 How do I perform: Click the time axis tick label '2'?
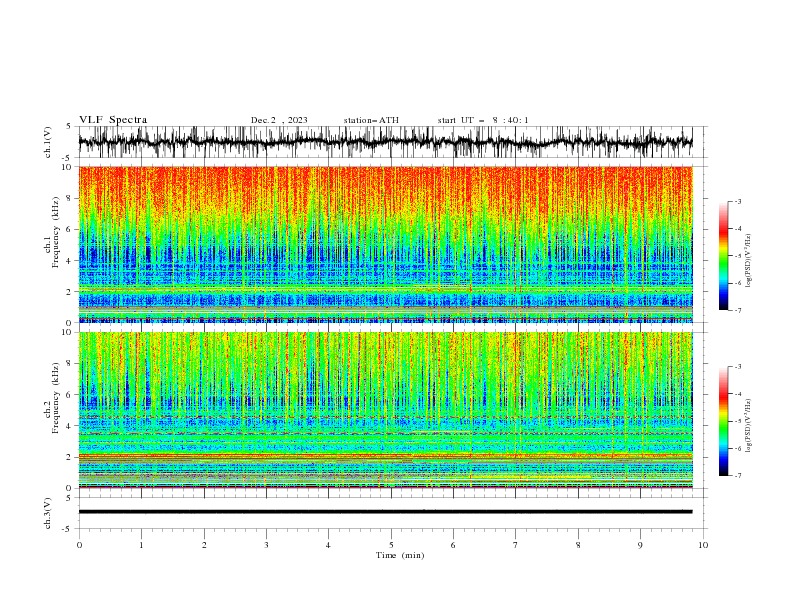(x=204, y=545)
